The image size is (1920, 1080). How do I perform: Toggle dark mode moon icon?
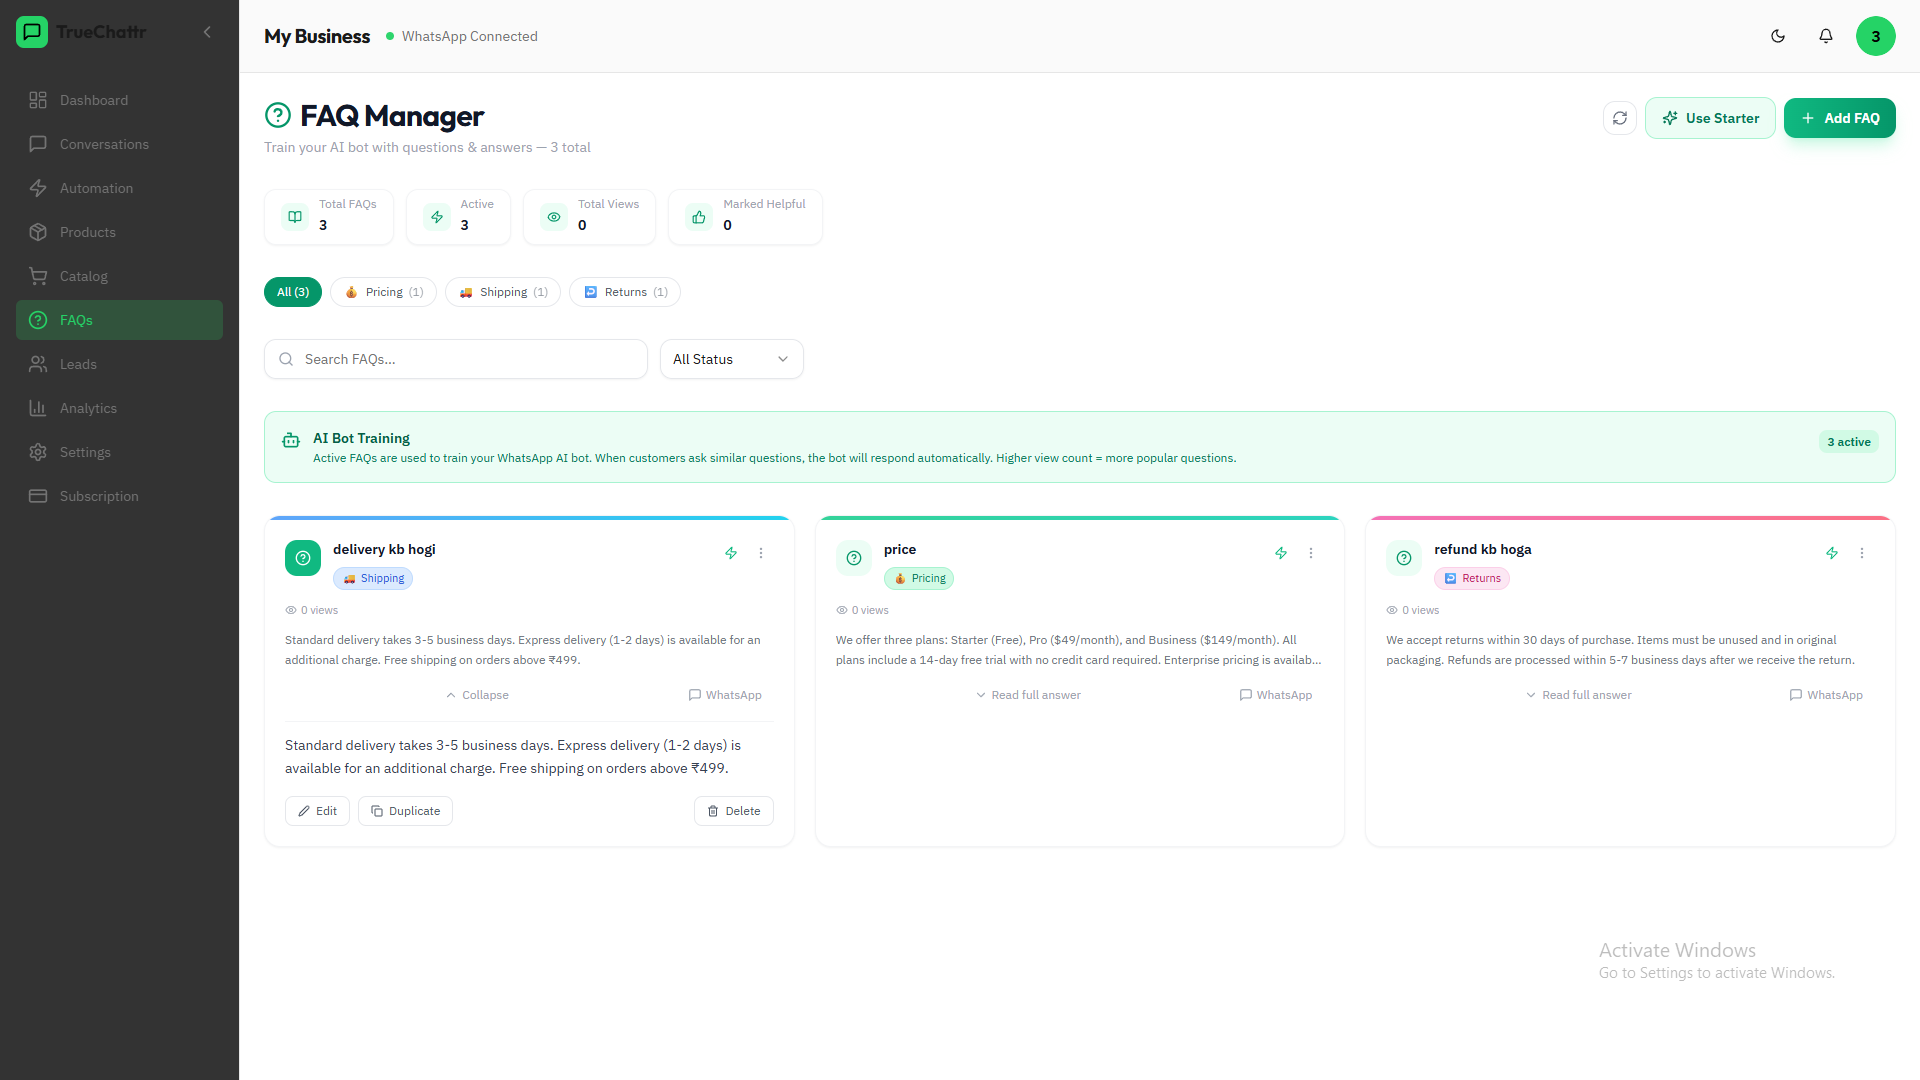point(1778,36)
